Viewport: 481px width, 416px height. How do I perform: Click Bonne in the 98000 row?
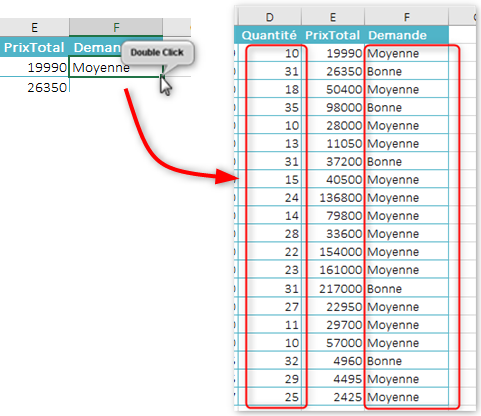(406, 107)
